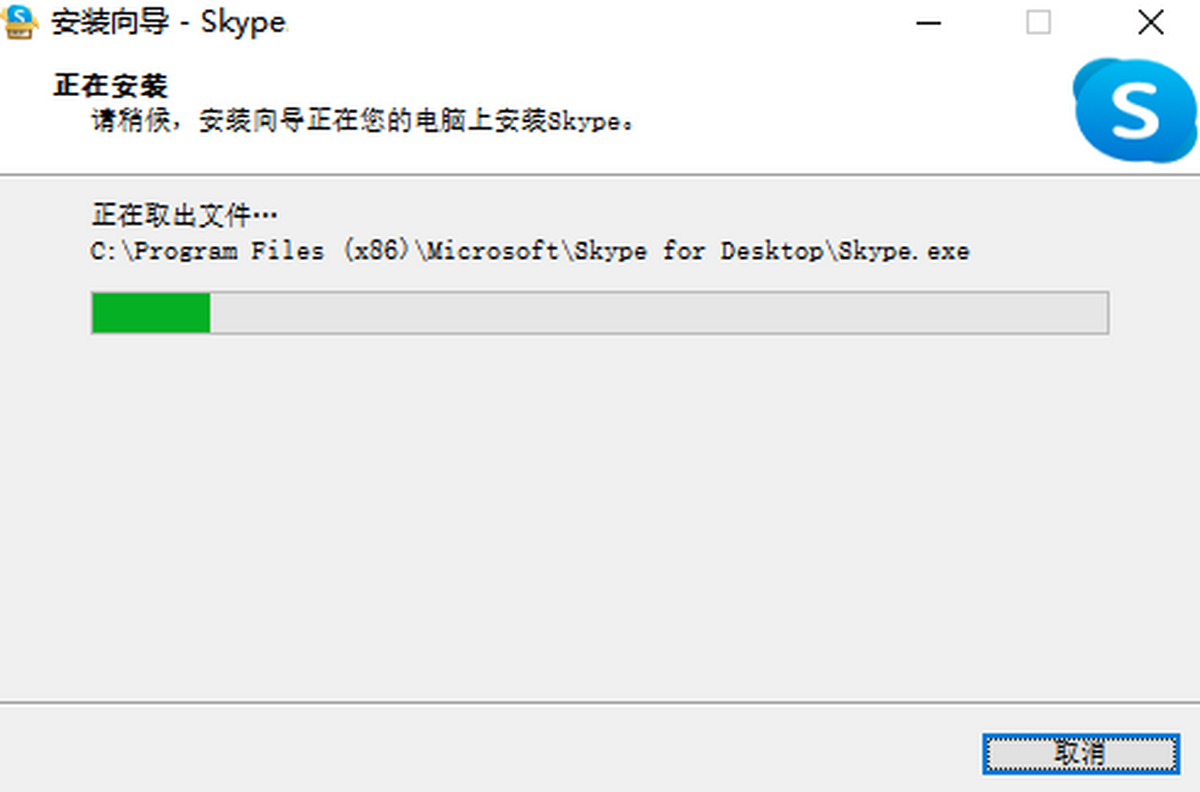Click the blank title bar area beside the title
Image resolution: width=1200 pixels, height=792 pixels.
click(600, 23)
